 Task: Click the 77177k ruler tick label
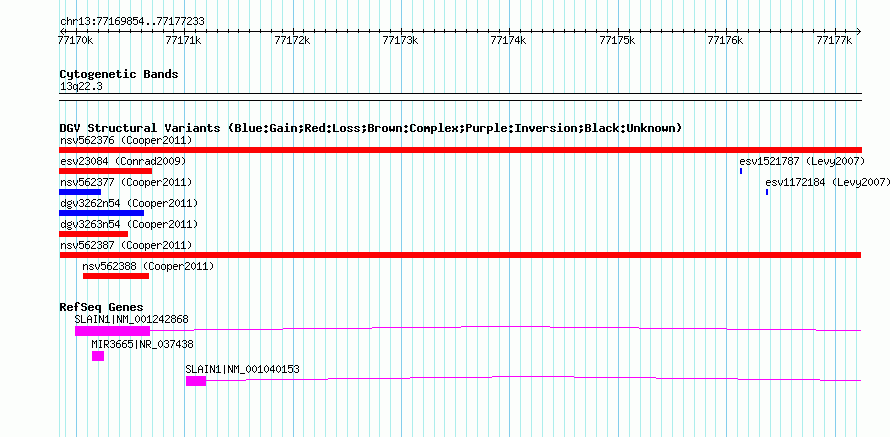click(x=834, y=40)
